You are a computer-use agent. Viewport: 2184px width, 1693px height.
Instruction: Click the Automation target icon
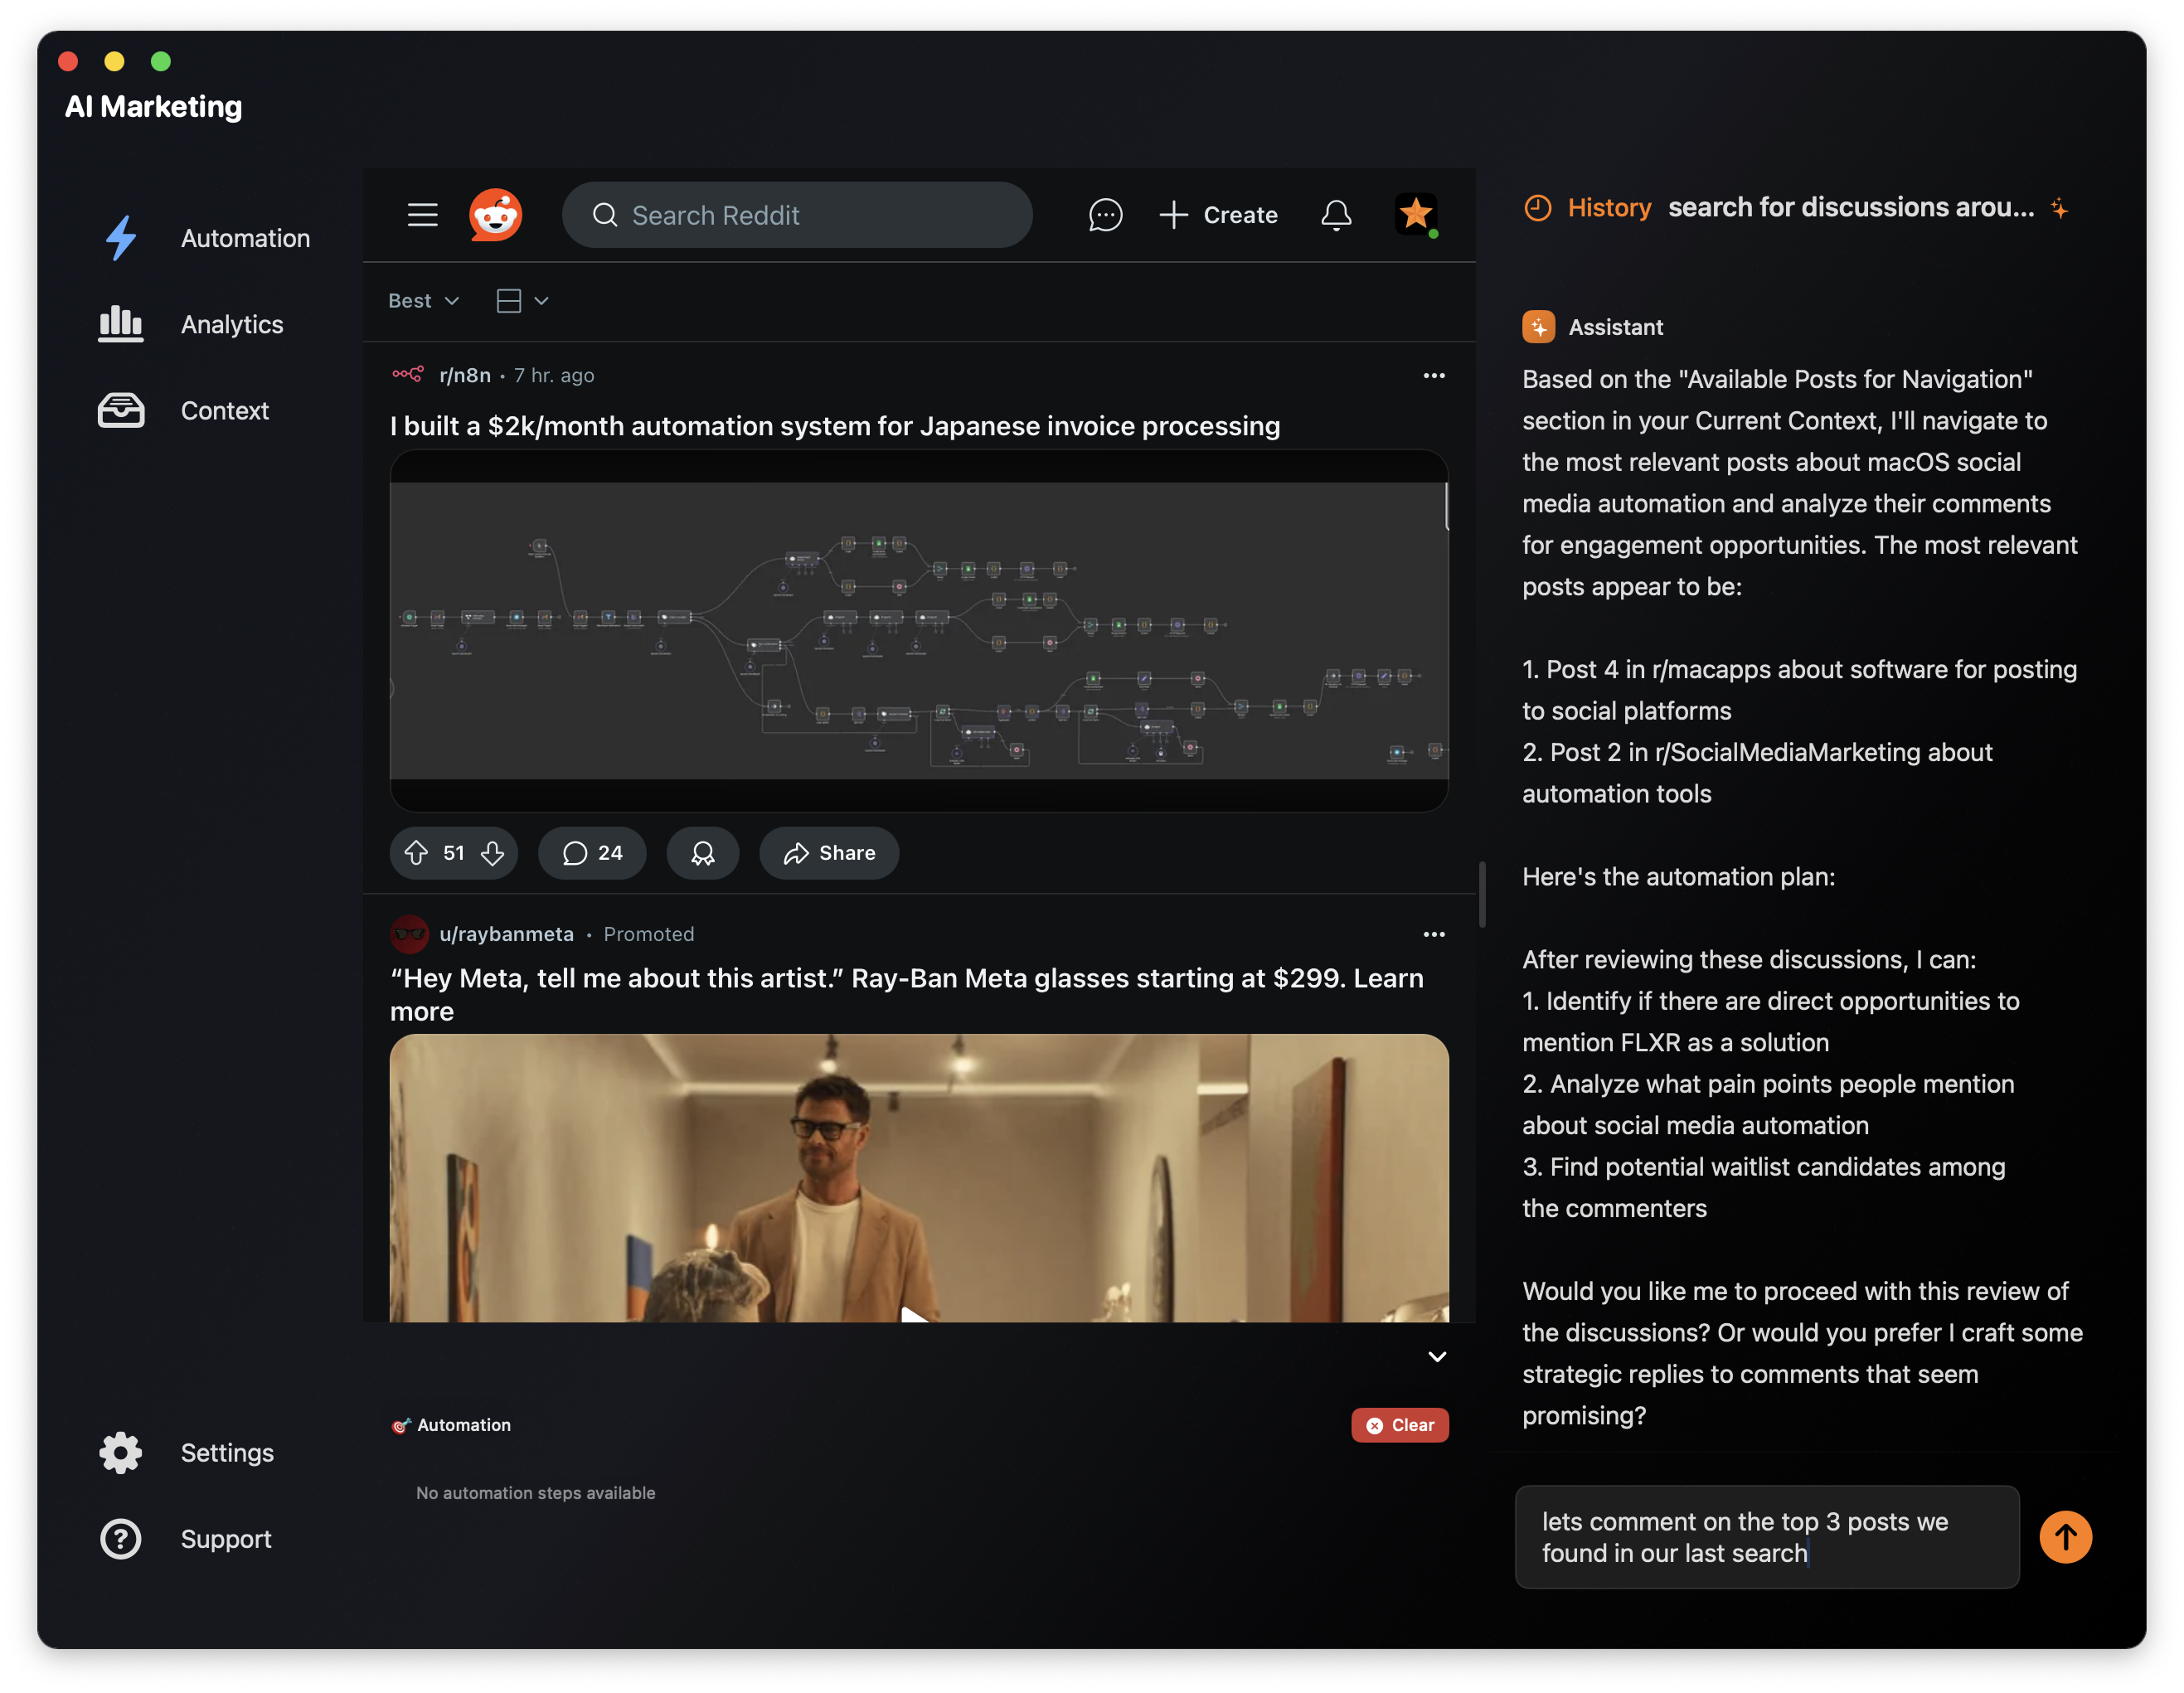tap(401, 1425)
